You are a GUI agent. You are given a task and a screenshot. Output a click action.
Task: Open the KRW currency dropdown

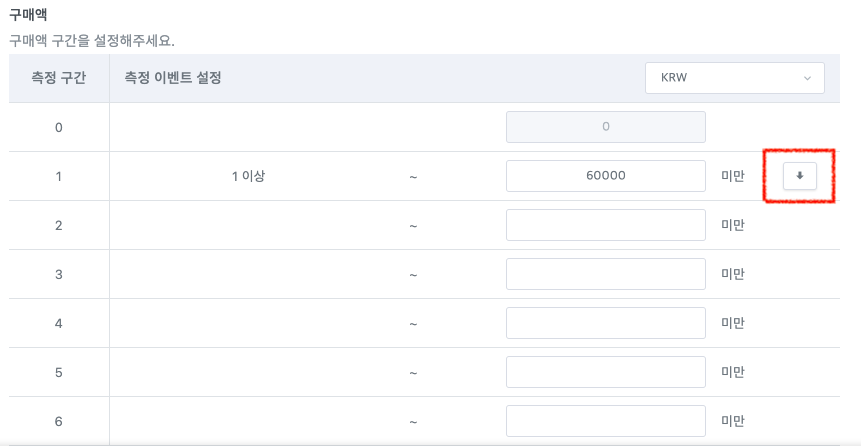(x=734, y=77)
